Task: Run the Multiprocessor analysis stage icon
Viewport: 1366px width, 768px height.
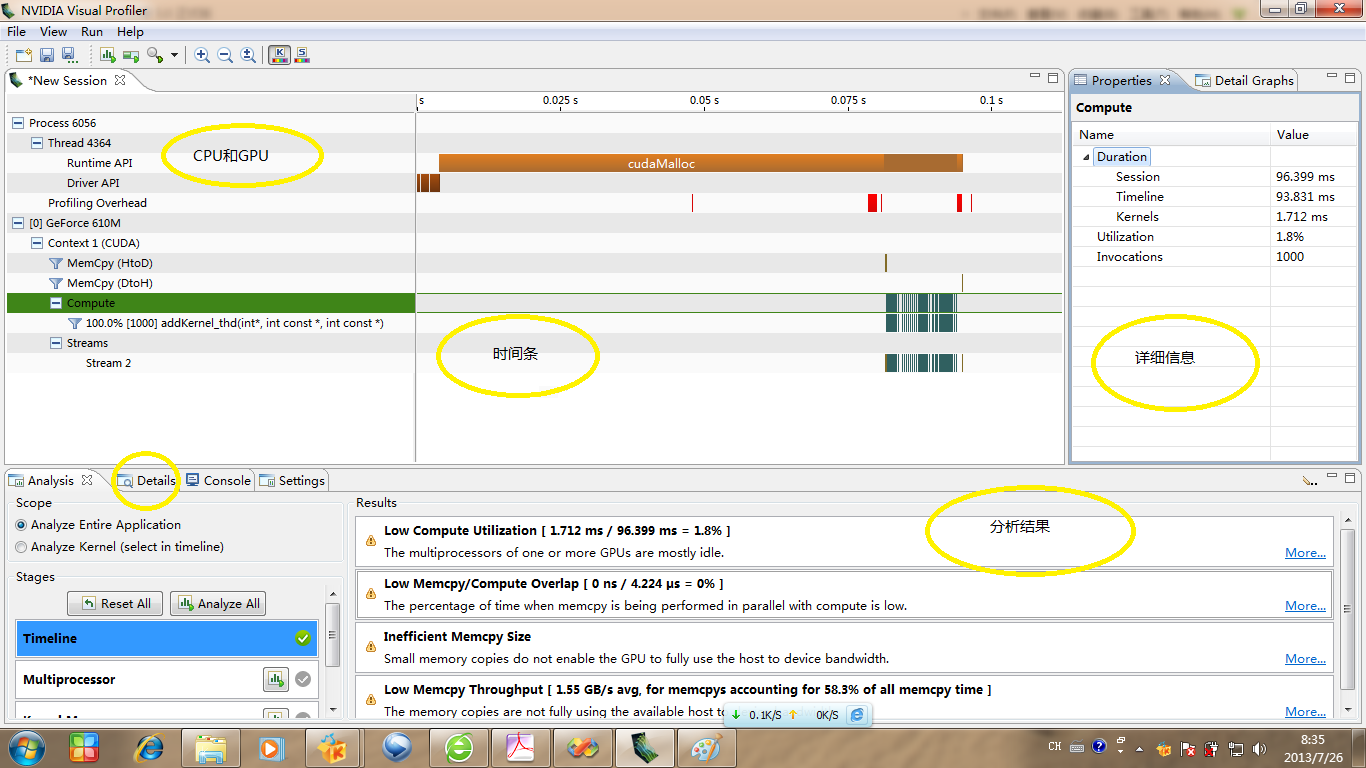Action: 276,679
